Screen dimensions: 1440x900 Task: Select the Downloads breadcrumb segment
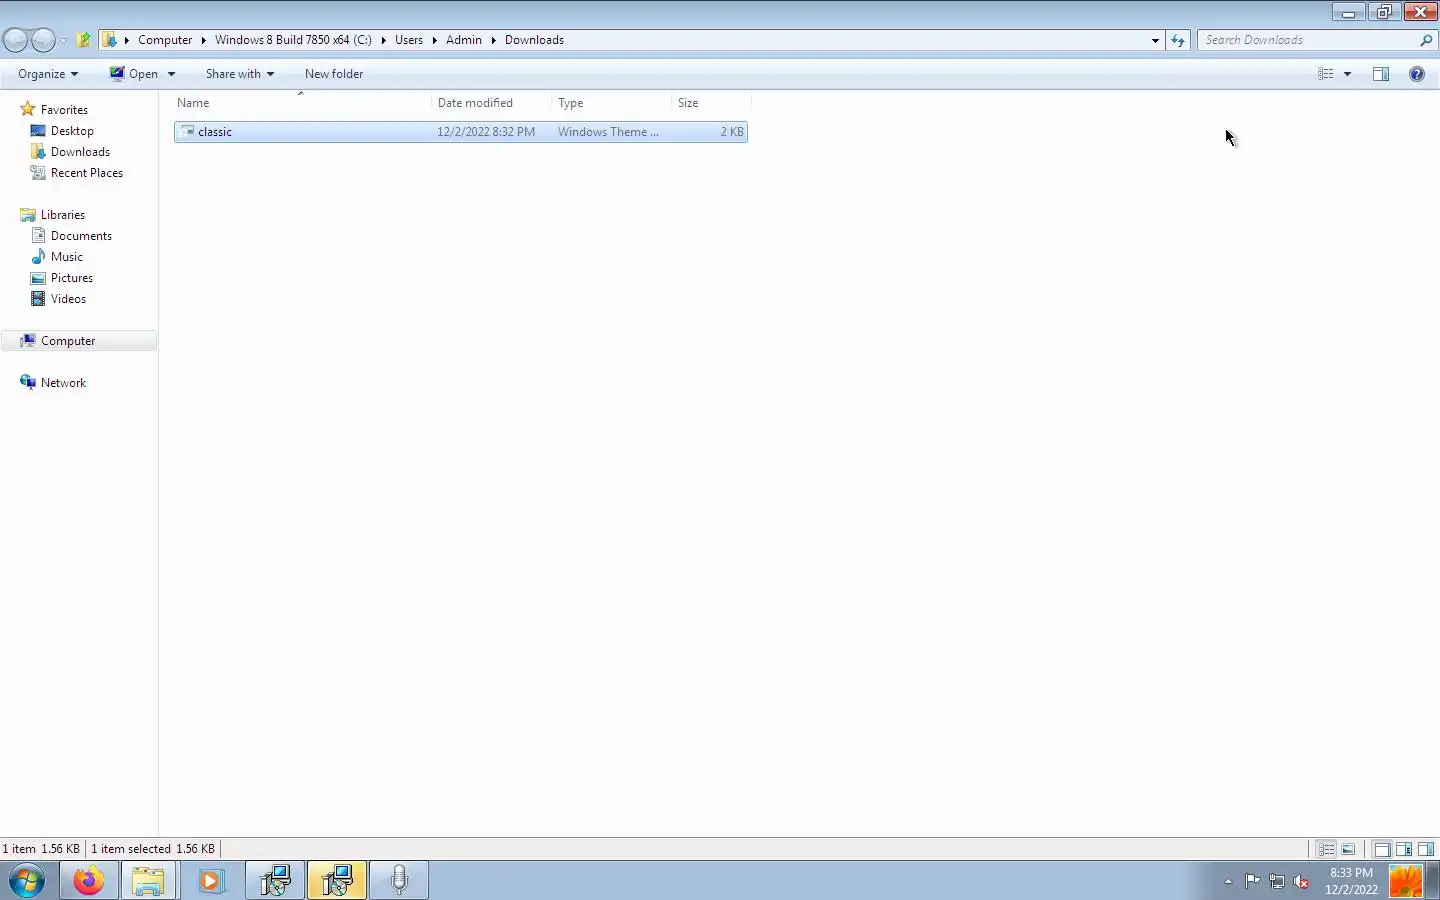coord(534,40)
